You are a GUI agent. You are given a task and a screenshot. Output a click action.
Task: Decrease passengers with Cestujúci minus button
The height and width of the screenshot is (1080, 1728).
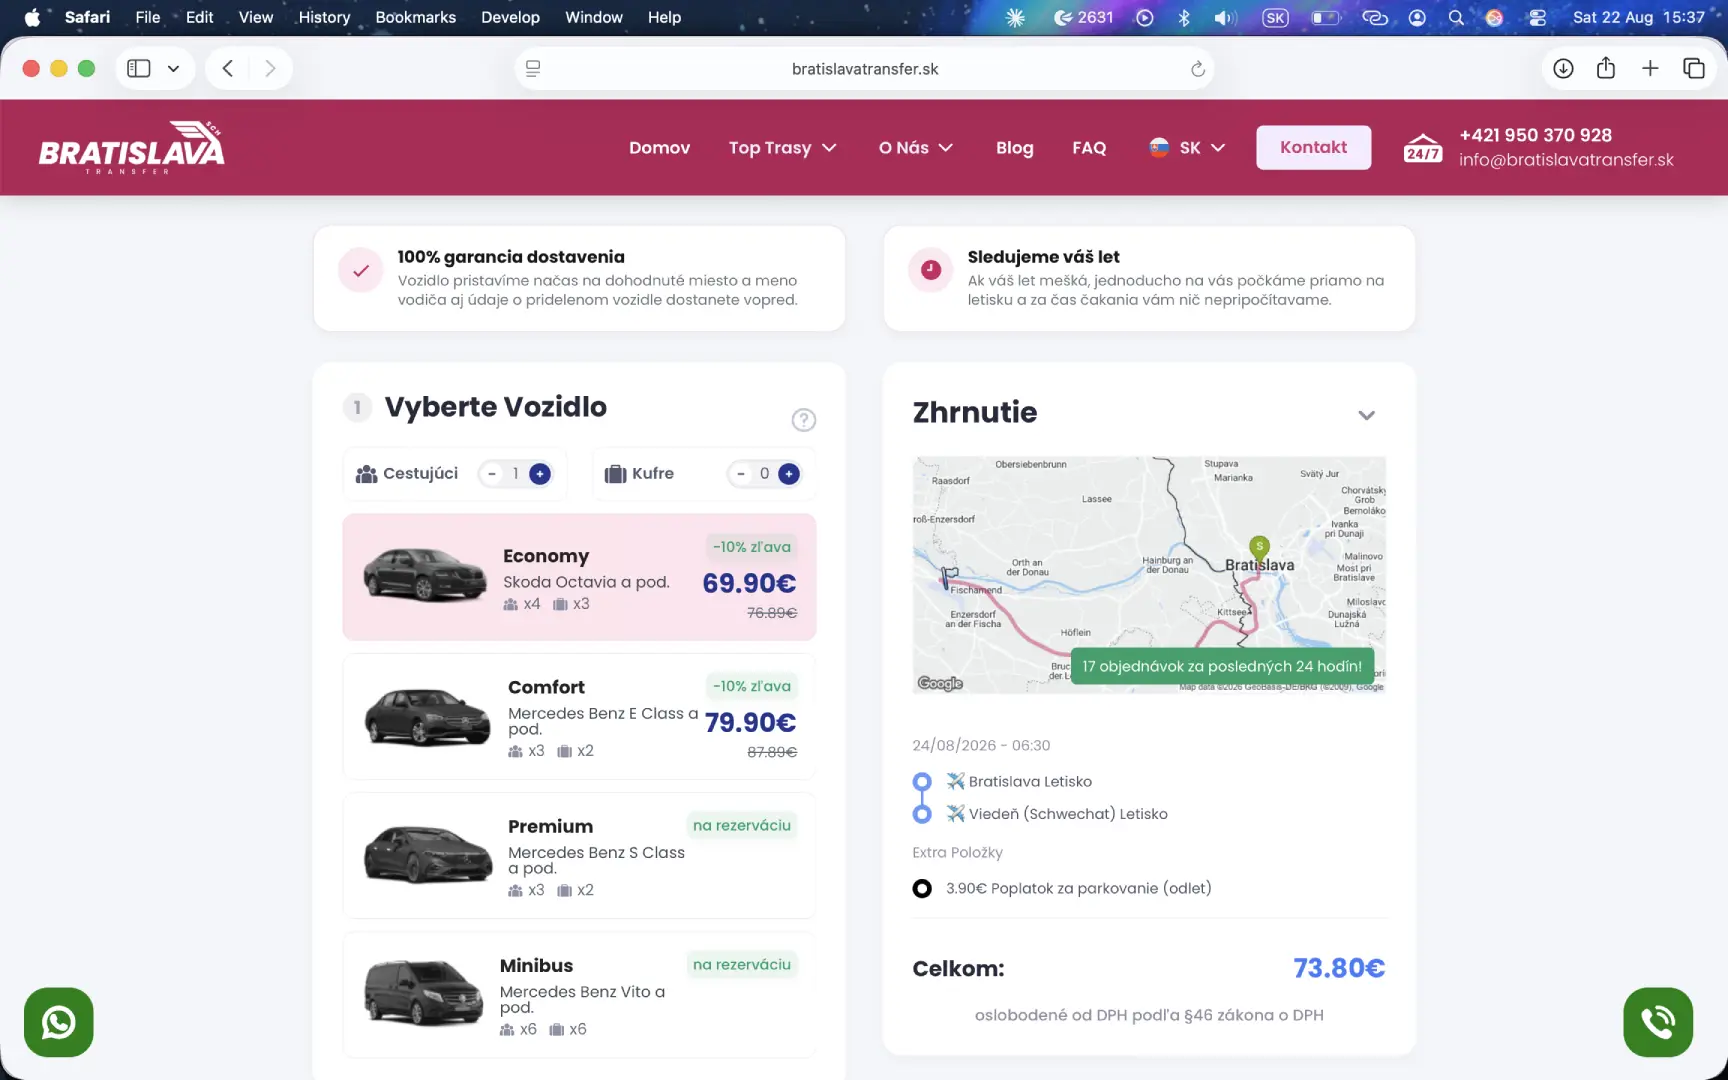tap(492, 474)
